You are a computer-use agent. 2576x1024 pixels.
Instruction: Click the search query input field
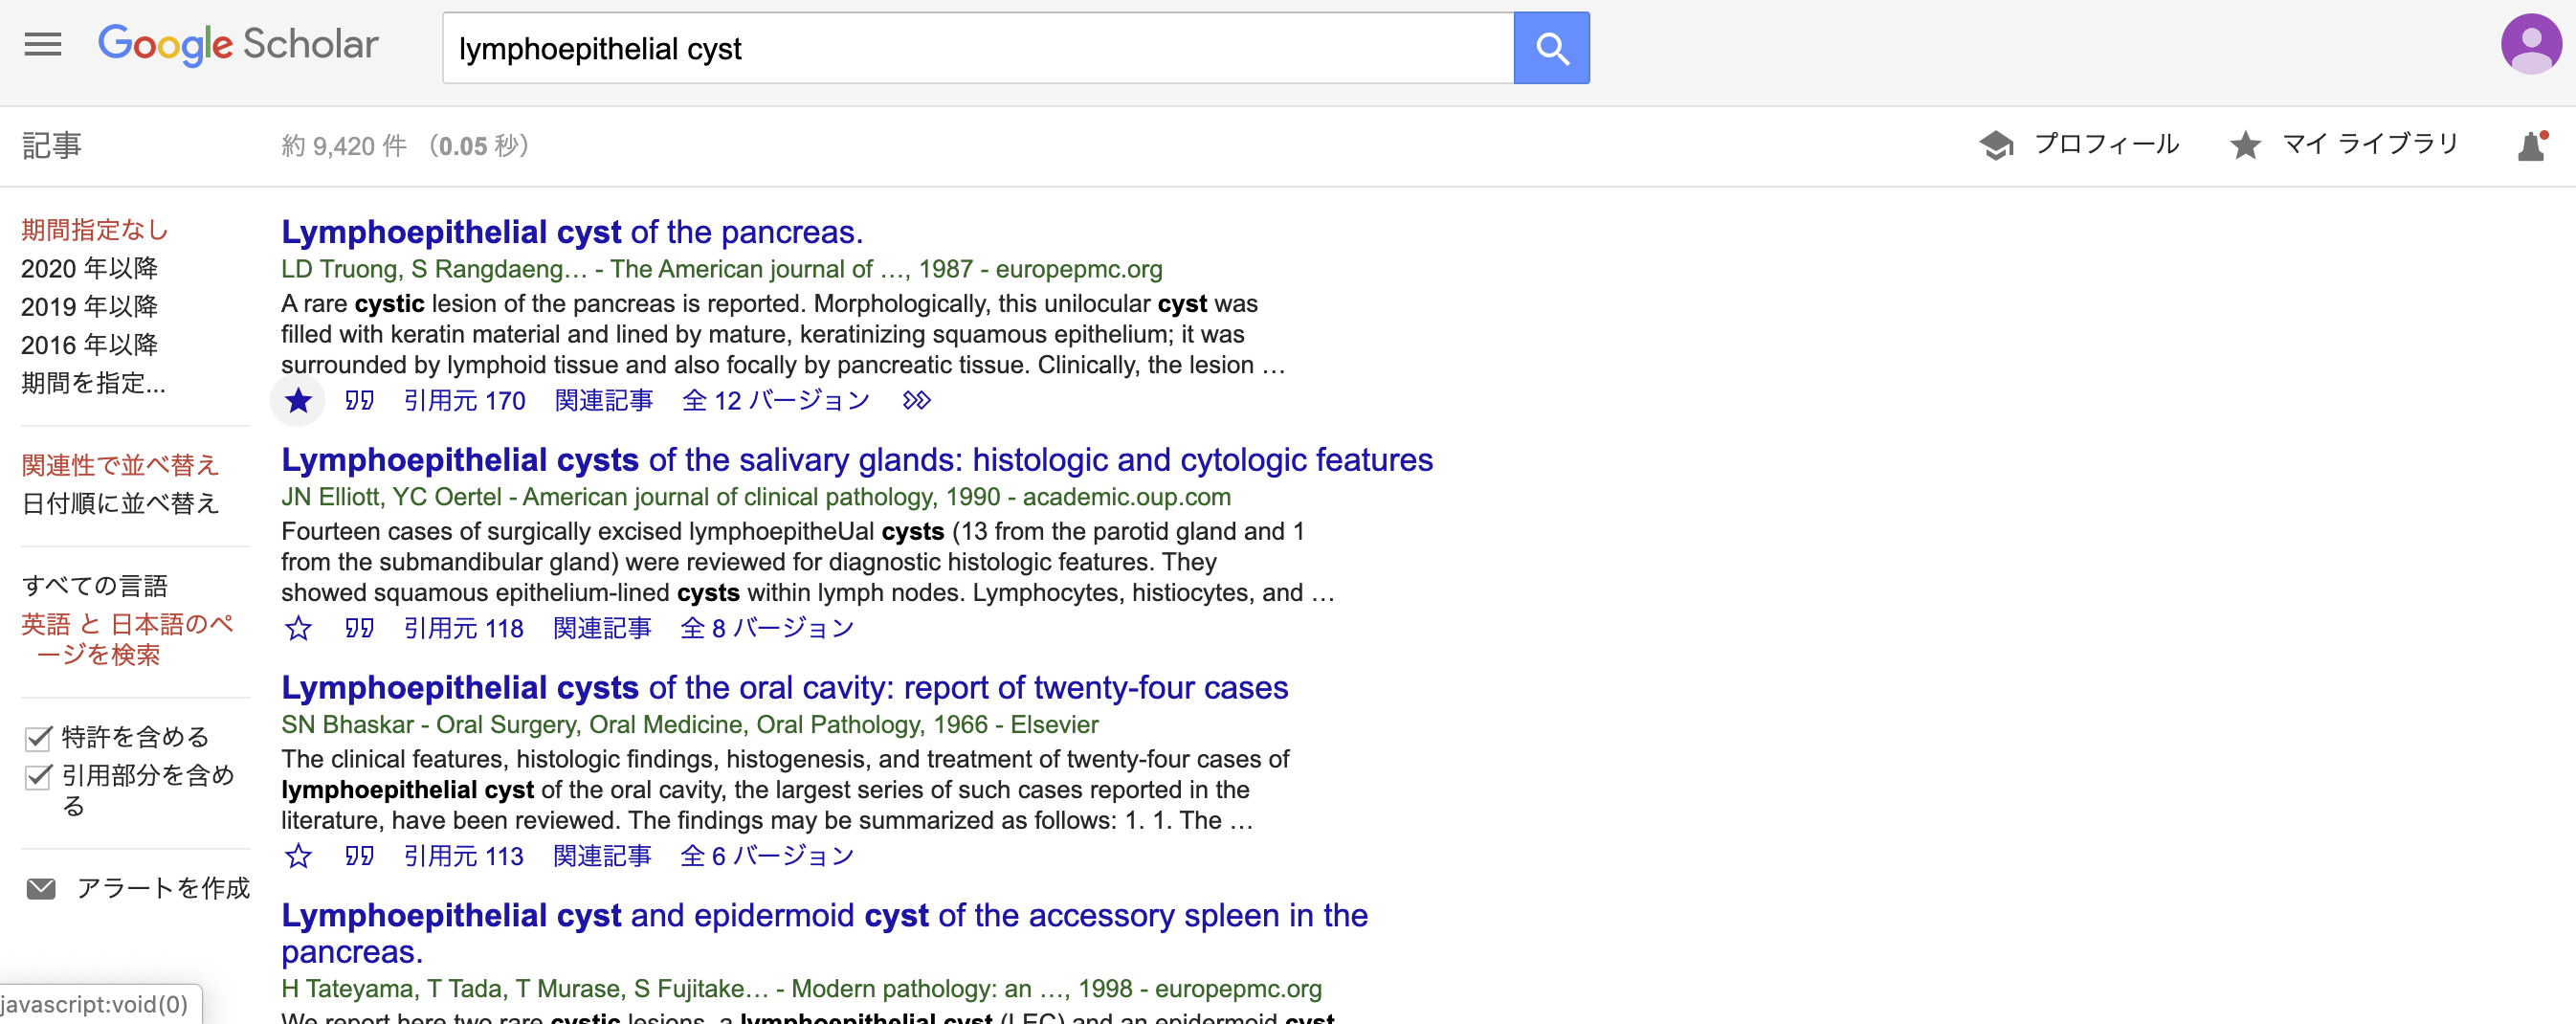(x=977, y=48)
